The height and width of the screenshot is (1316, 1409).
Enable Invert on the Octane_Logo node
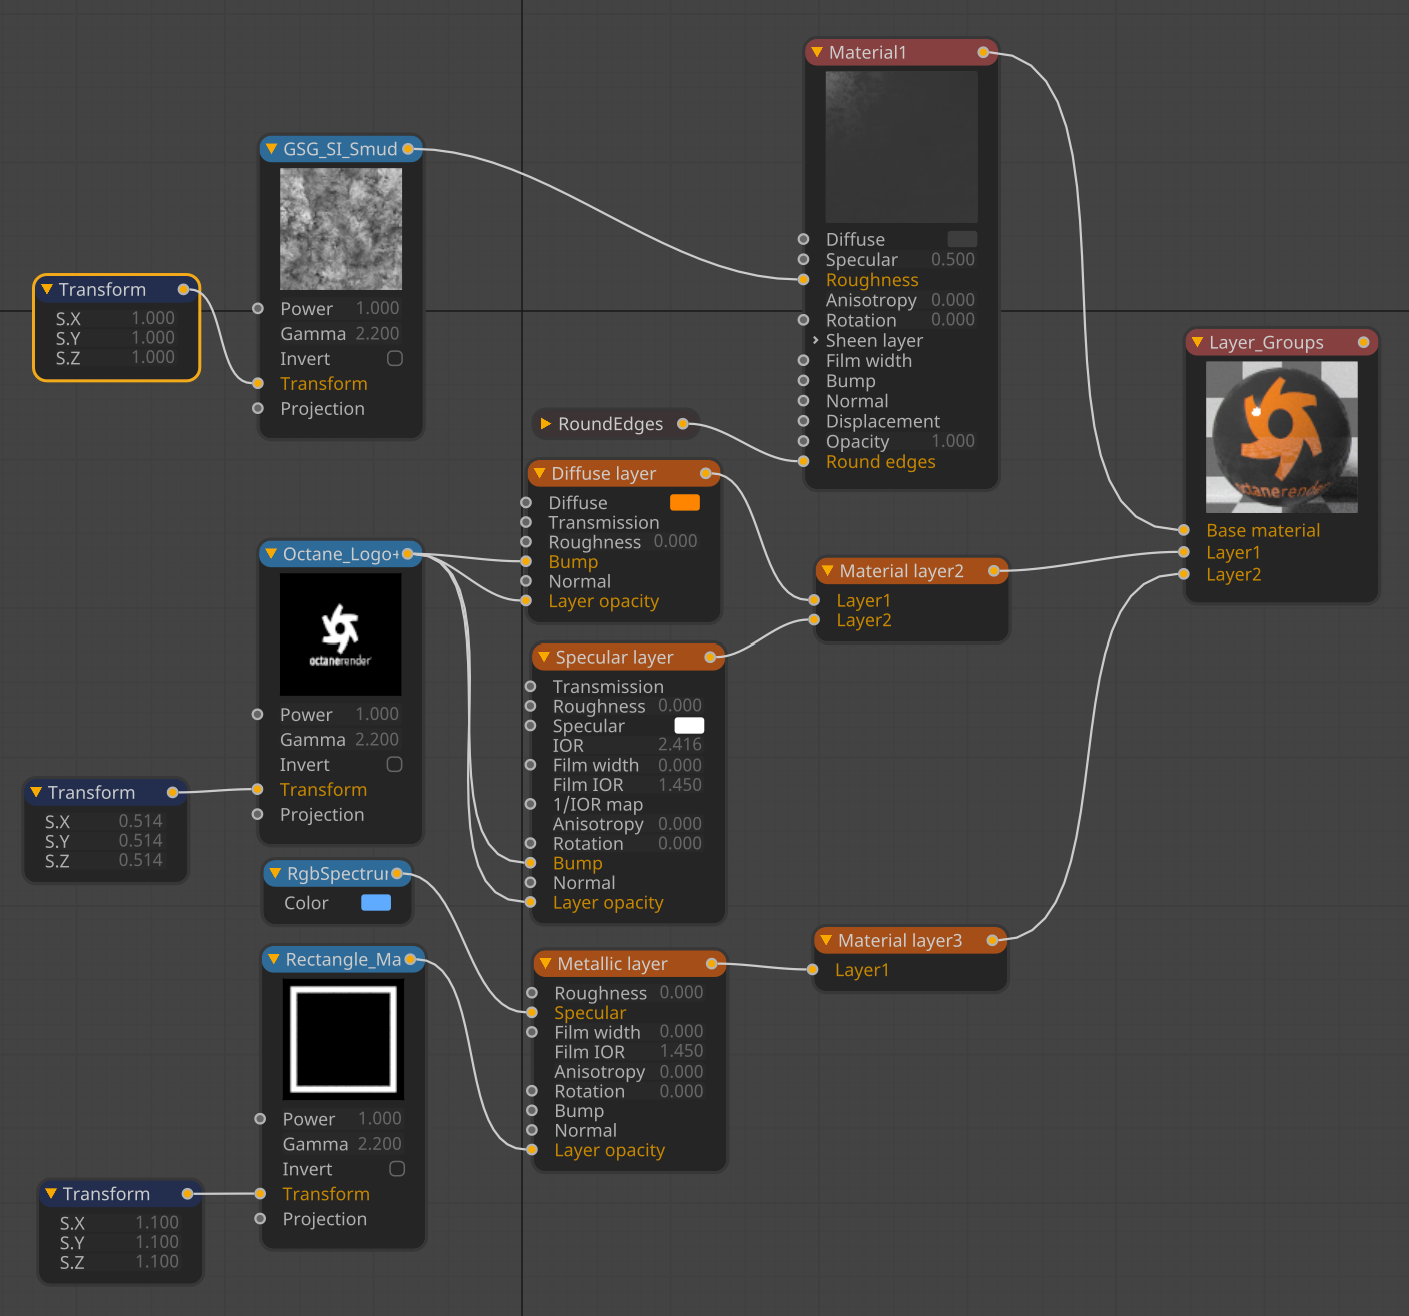click(x=395, y=764)
